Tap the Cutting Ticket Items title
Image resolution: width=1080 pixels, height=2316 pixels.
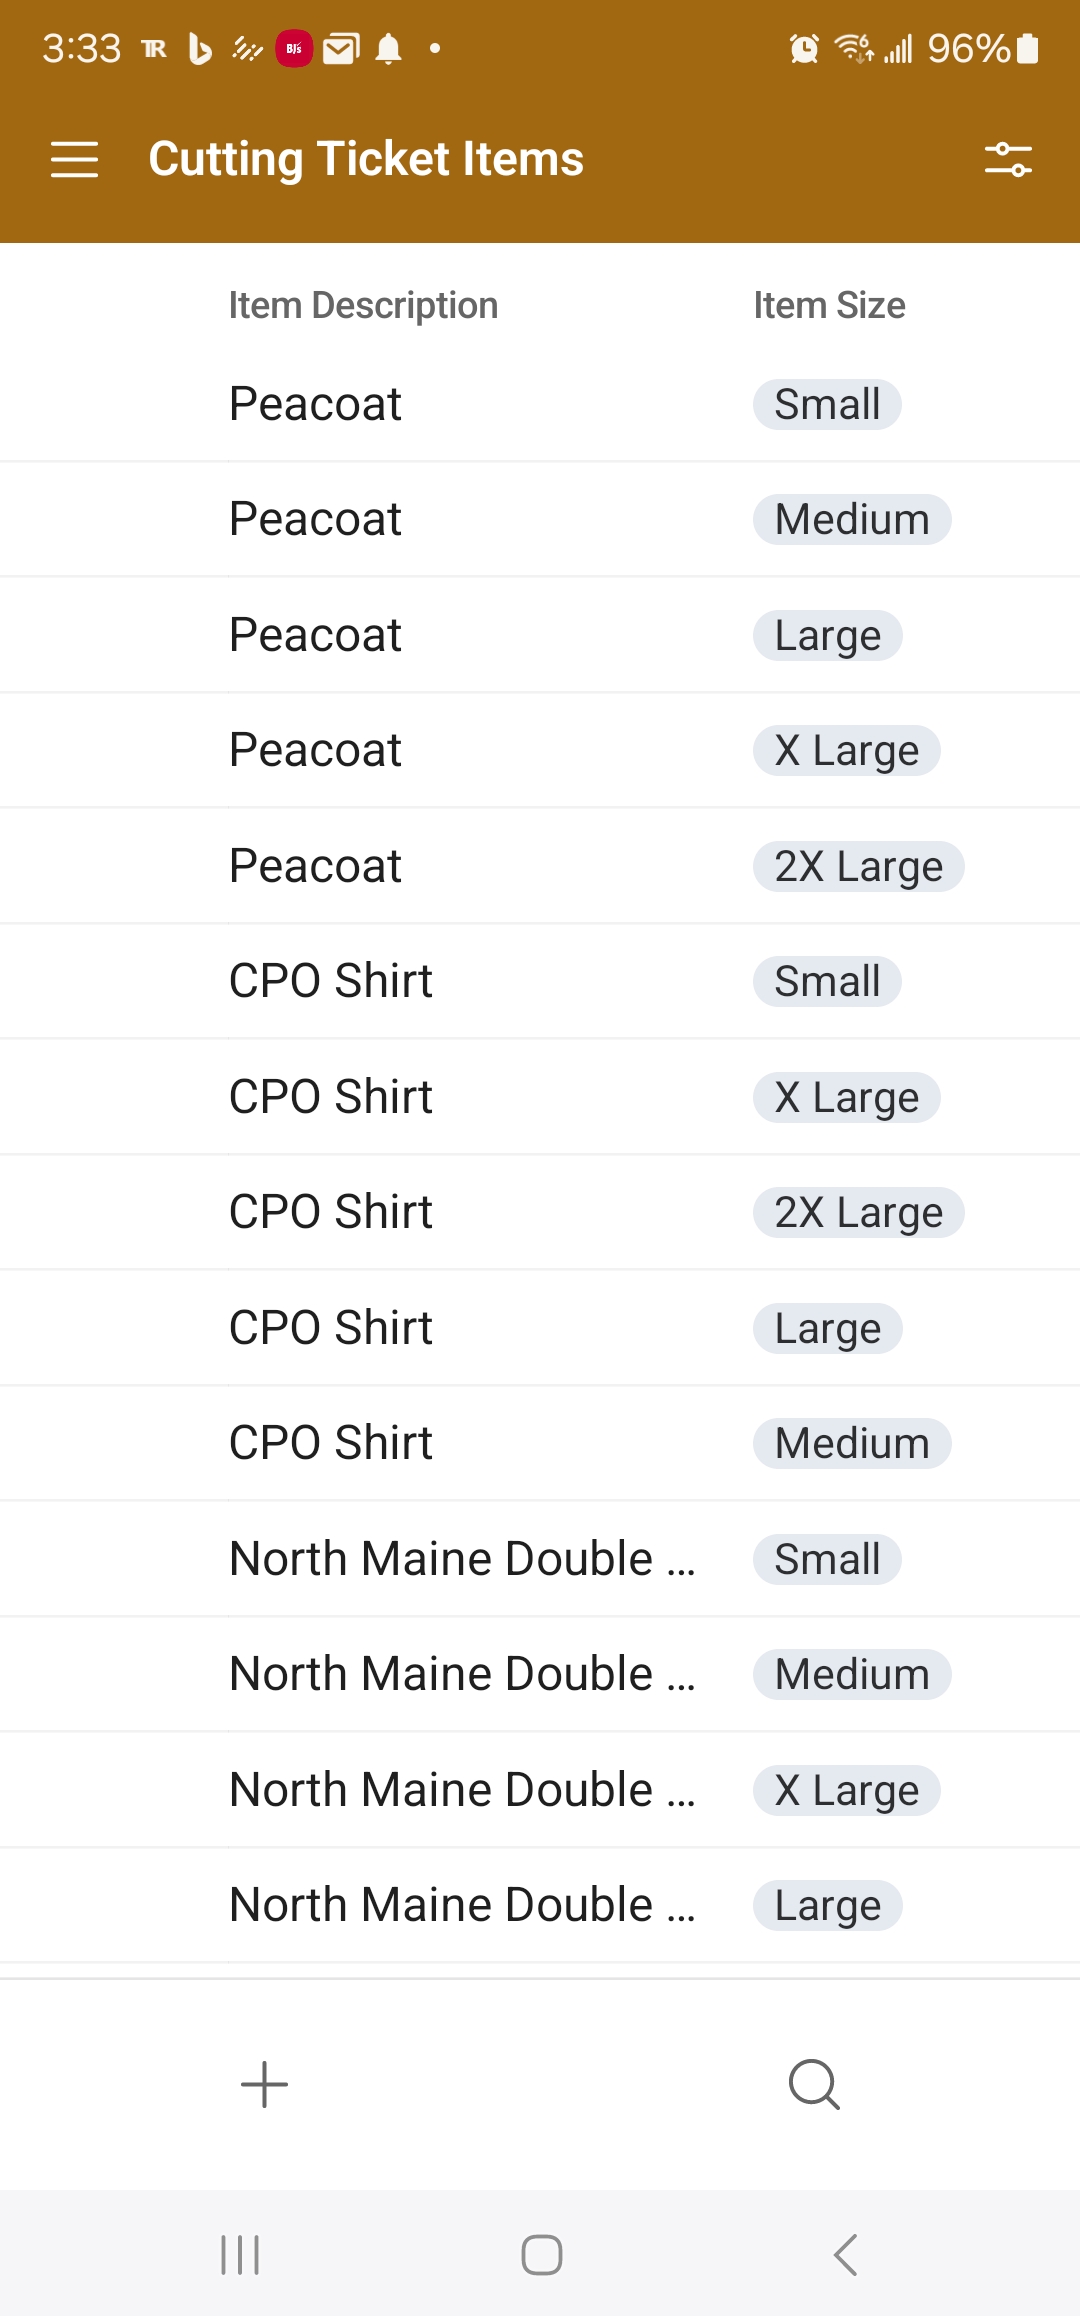366,159
